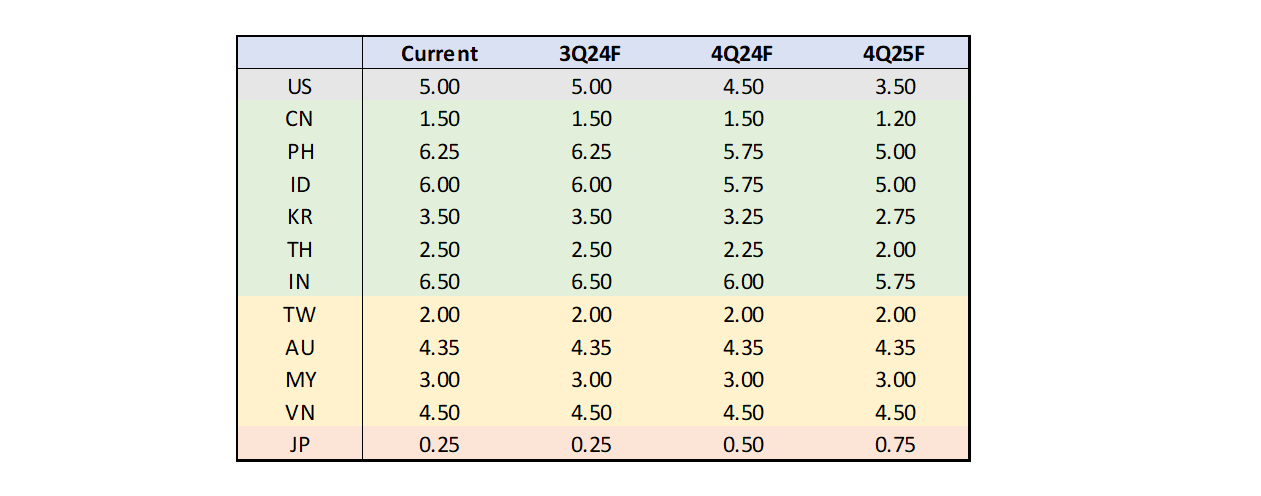The image size is (1261, 496).
Task: Select the TW row label
Action: tap(299, 315)
